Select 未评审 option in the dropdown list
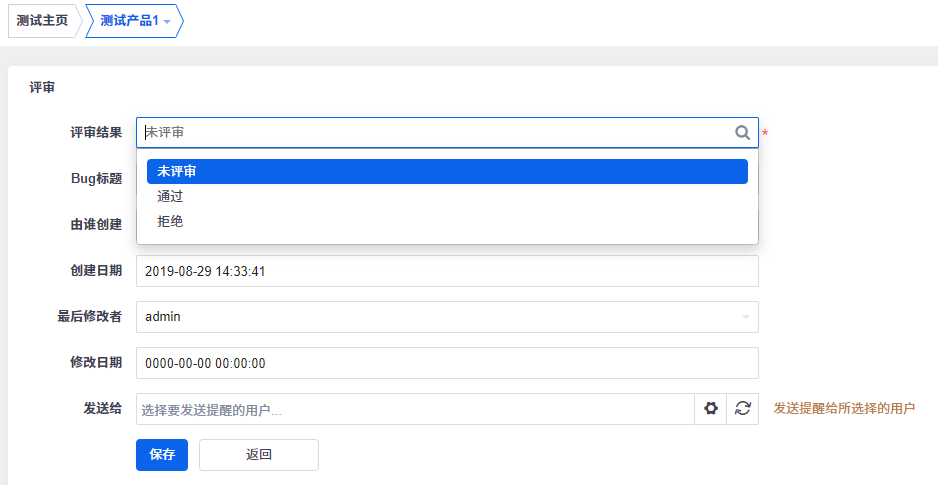 (x=447, y=171)
